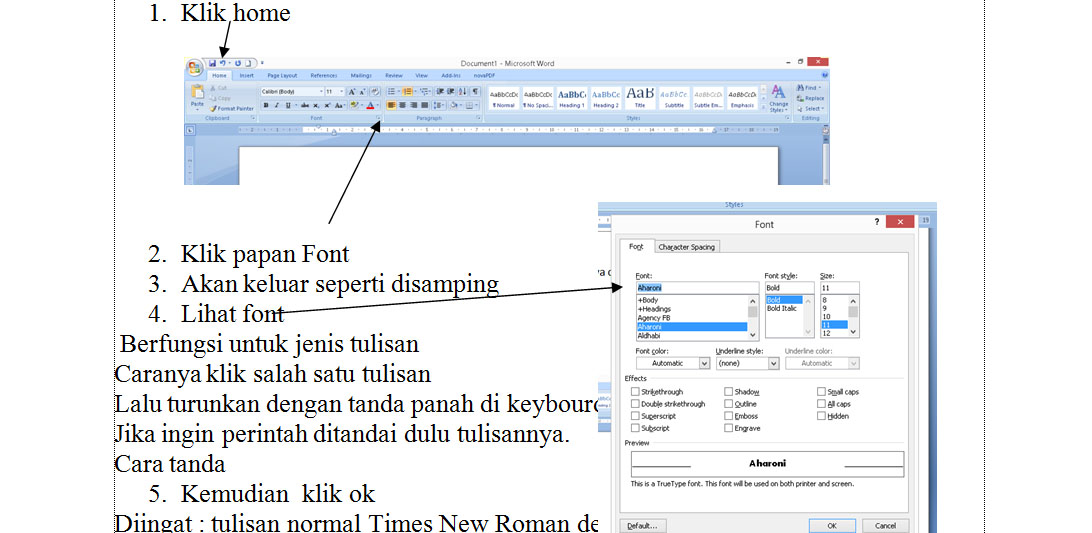The image size is (1092, 533).
Task: Enable Outline effect checkbox
Action: (x=728, y=404)
